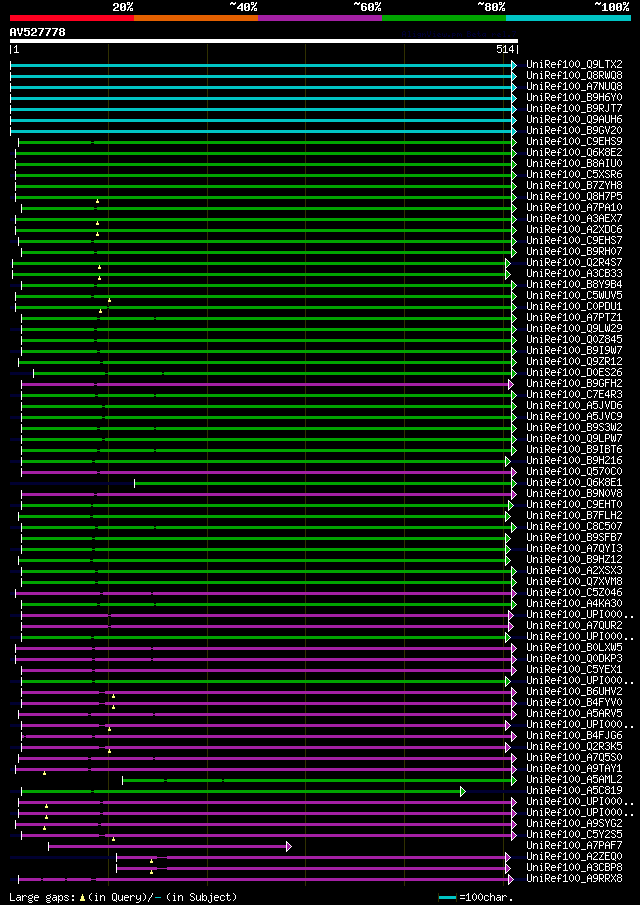The width and height of the screenshot is (640, 905).
Task: Click the UniRef100_C5Z046 label
Action: pos(574,592)
